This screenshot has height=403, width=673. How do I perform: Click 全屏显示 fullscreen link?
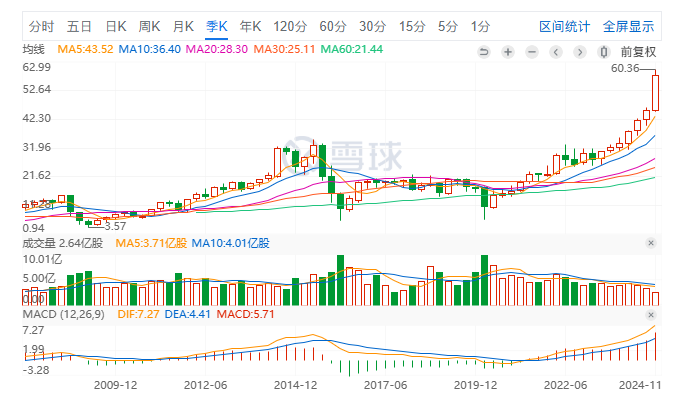tap(628, 27)
